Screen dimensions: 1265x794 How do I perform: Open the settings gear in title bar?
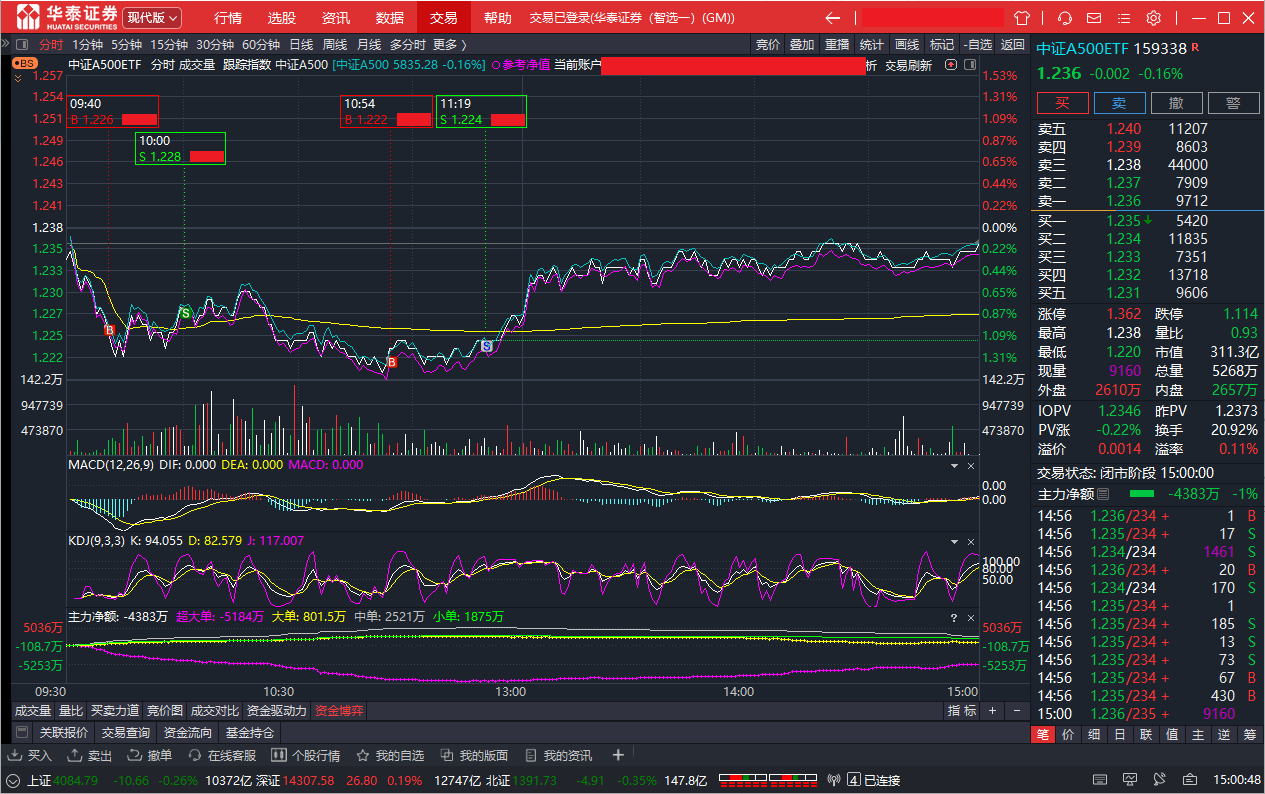coord(1153,18)
